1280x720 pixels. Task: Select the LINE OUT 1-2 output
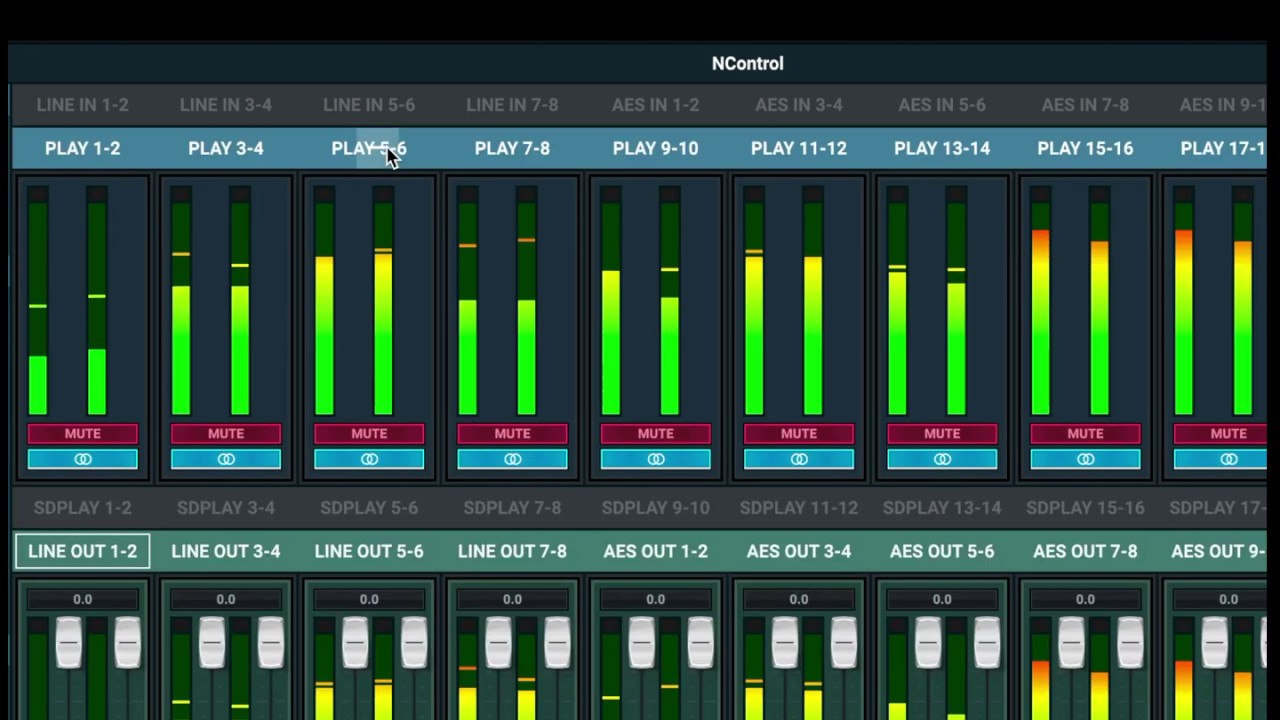click(x=83, y=551)
